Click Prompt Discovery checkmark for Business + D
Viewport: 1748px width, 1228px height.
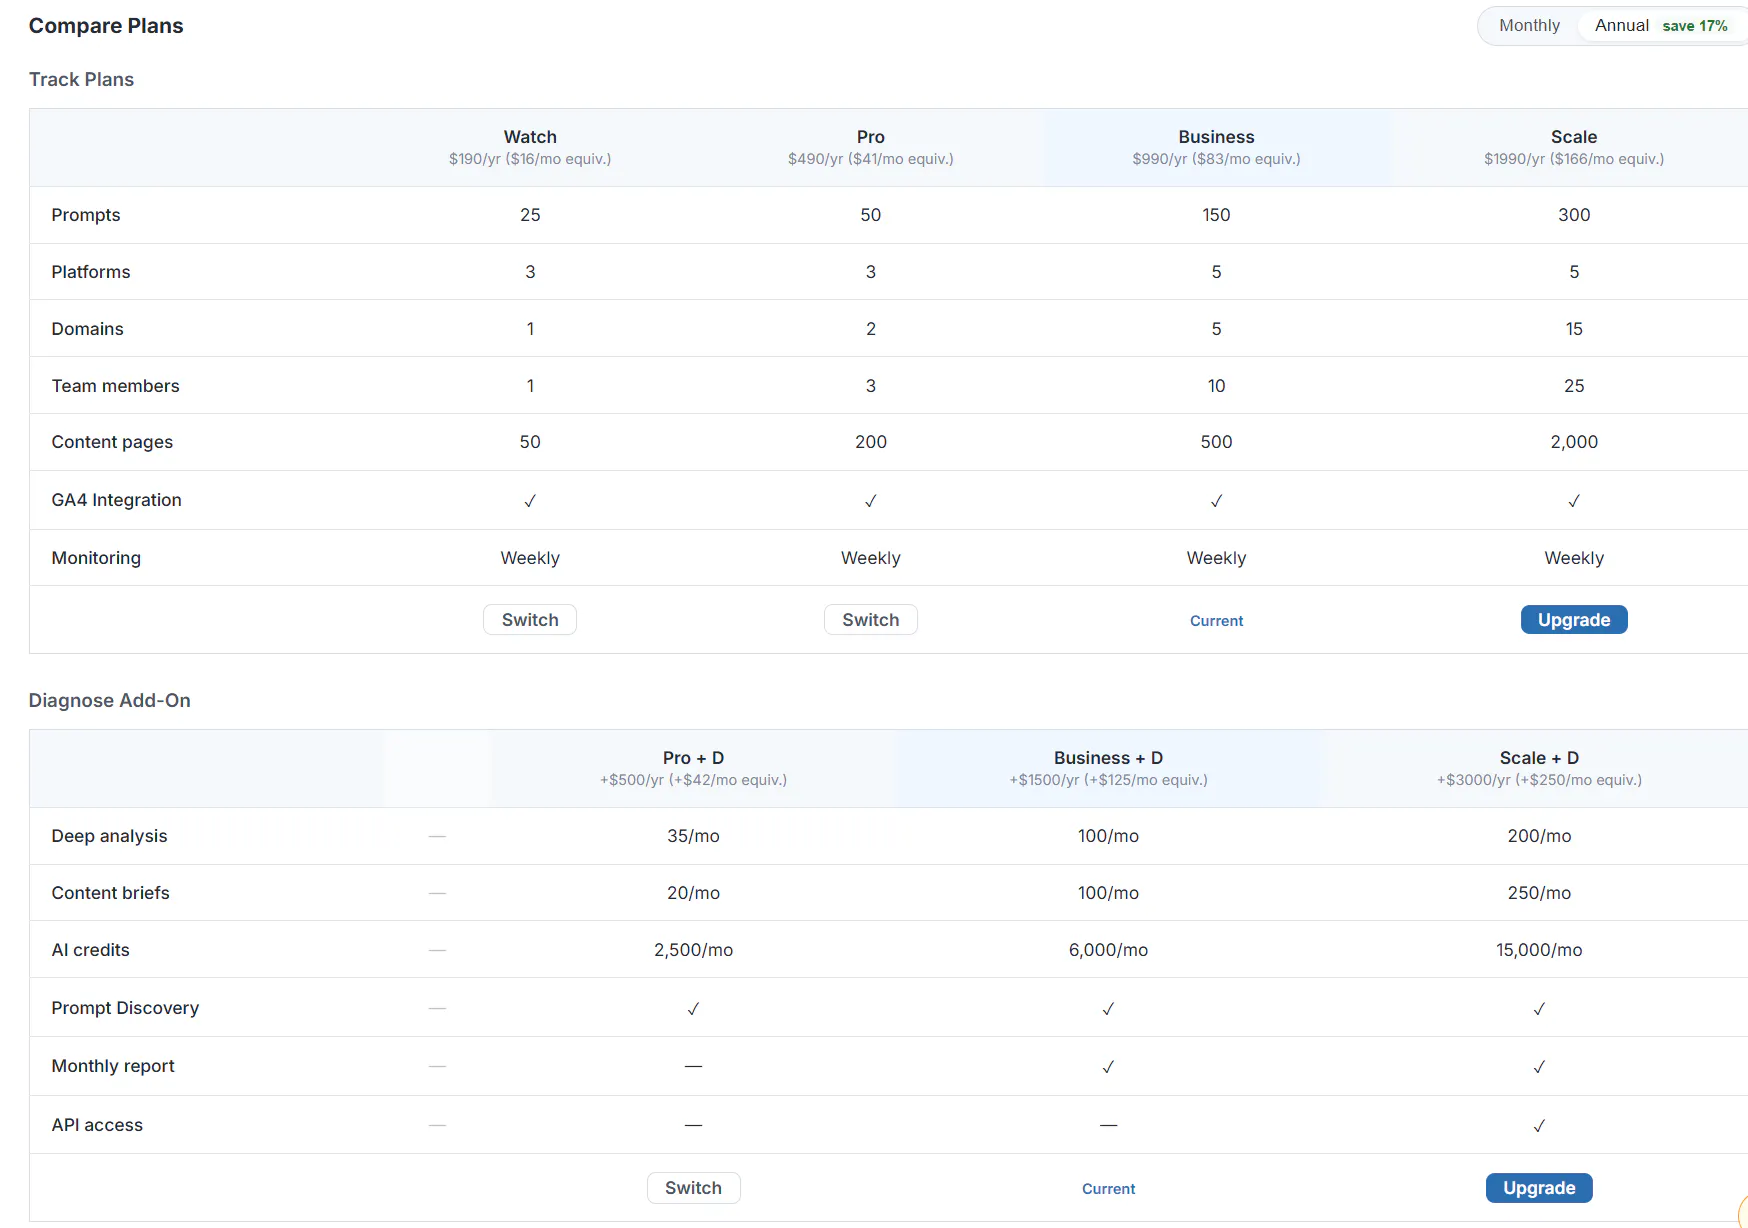point(1108,1009)
